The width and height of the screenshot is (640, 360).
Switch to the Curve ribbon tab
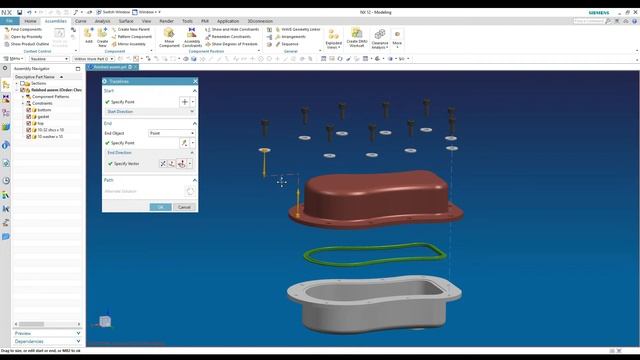coord(80,21)
